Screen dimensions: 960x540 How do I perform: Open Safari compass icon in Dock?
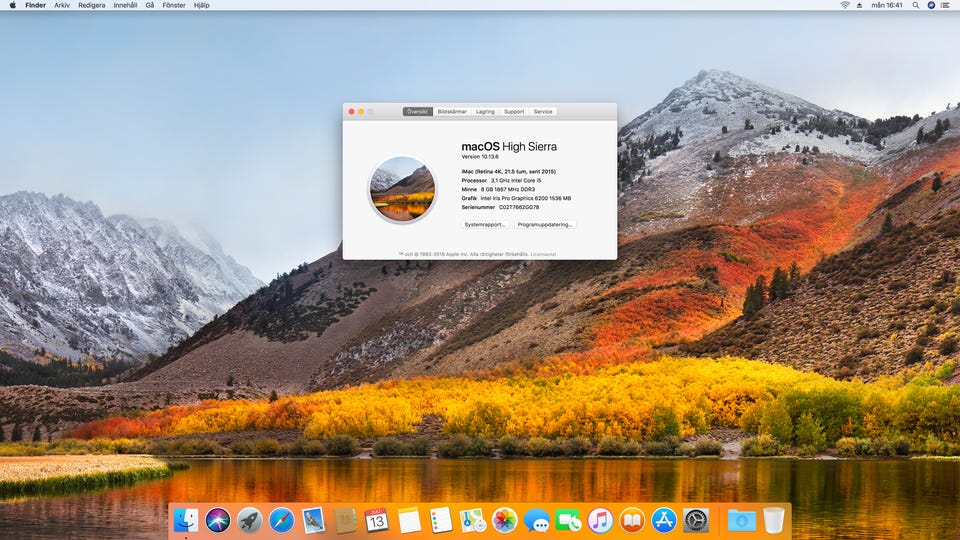(281, 520)
